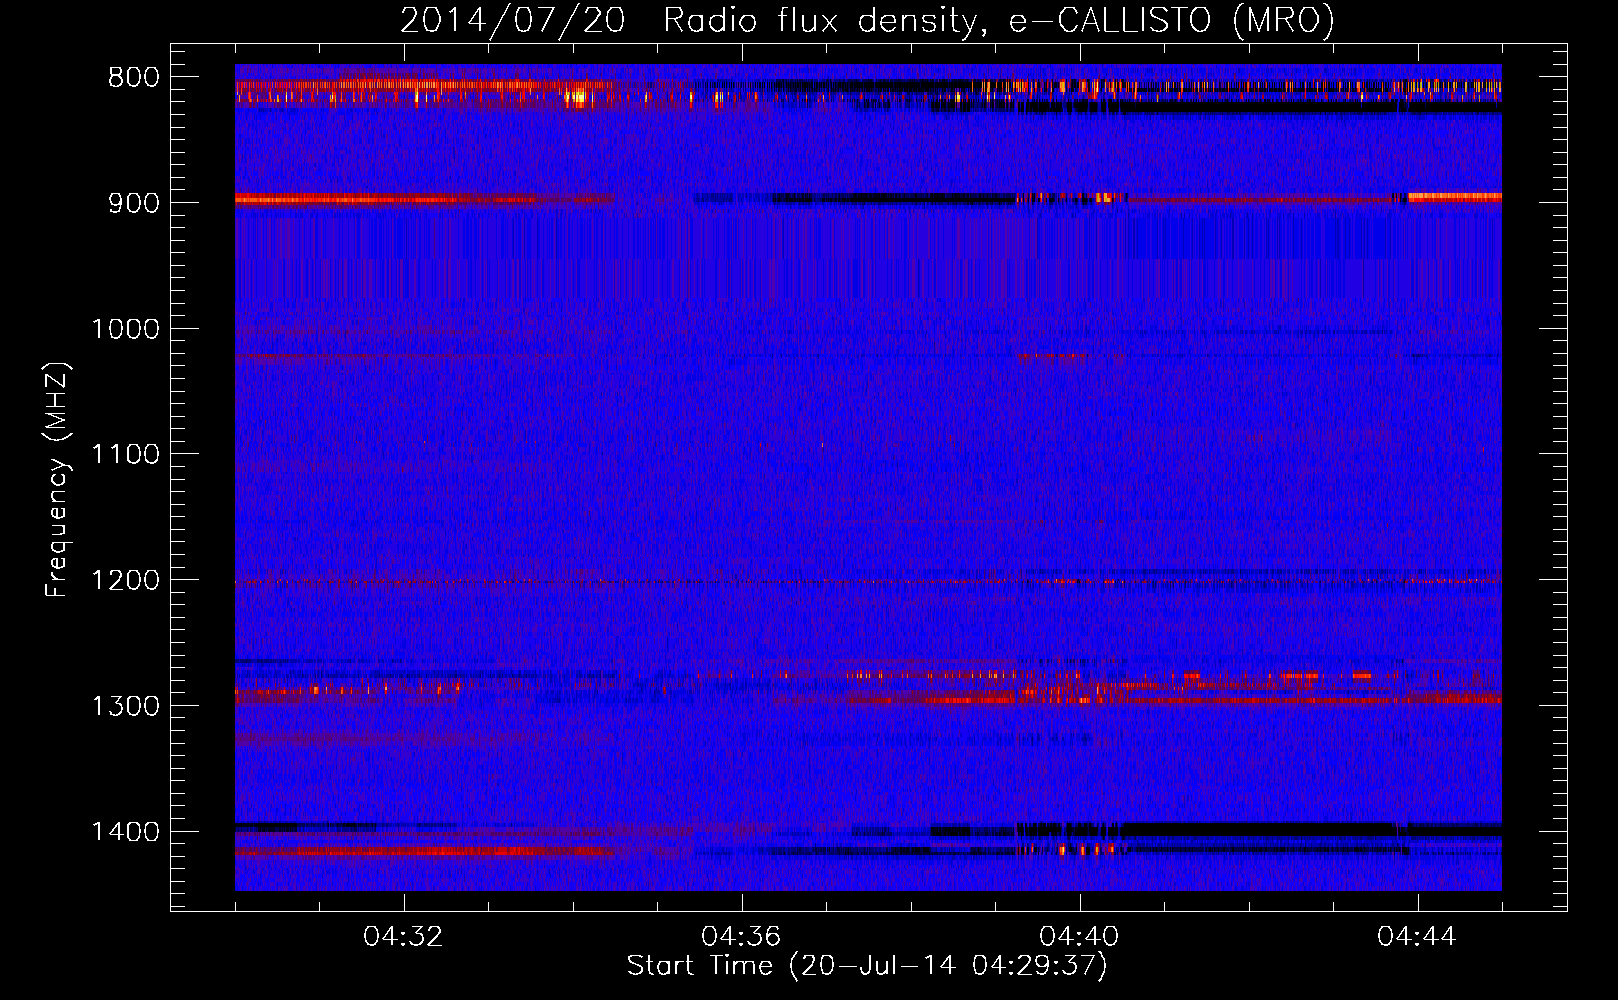Select the 900 frequency axis label
This screenshot has width=1618, height=1000.
tap(134, 203)
